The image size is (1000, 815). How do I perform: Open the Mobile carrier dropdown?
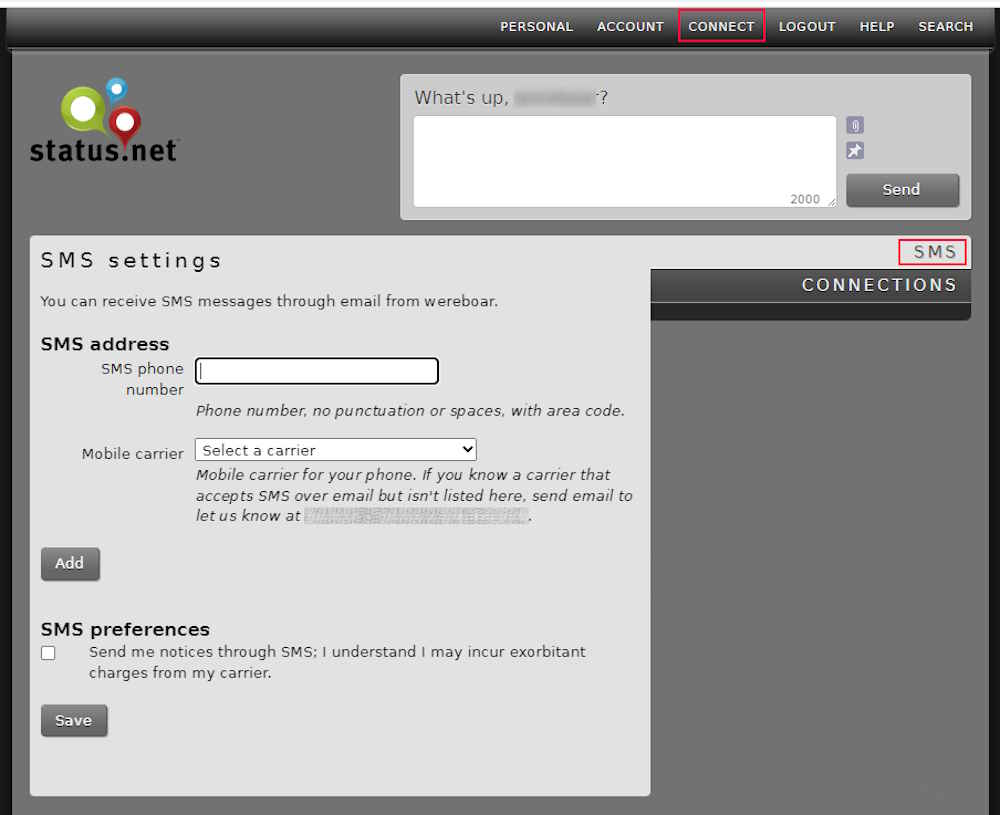(335, 450)
